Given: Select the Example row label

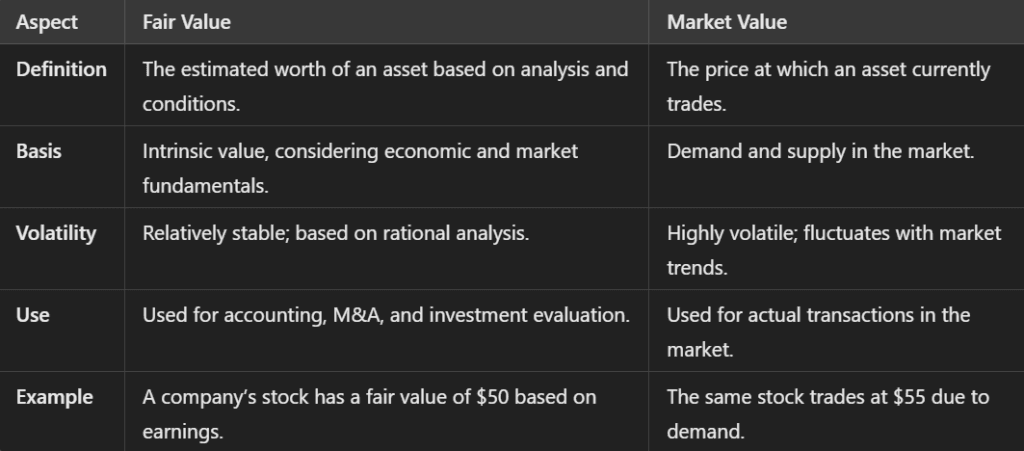Looking at the screenshot, I should pyautogui.click(x=54, y=397).
